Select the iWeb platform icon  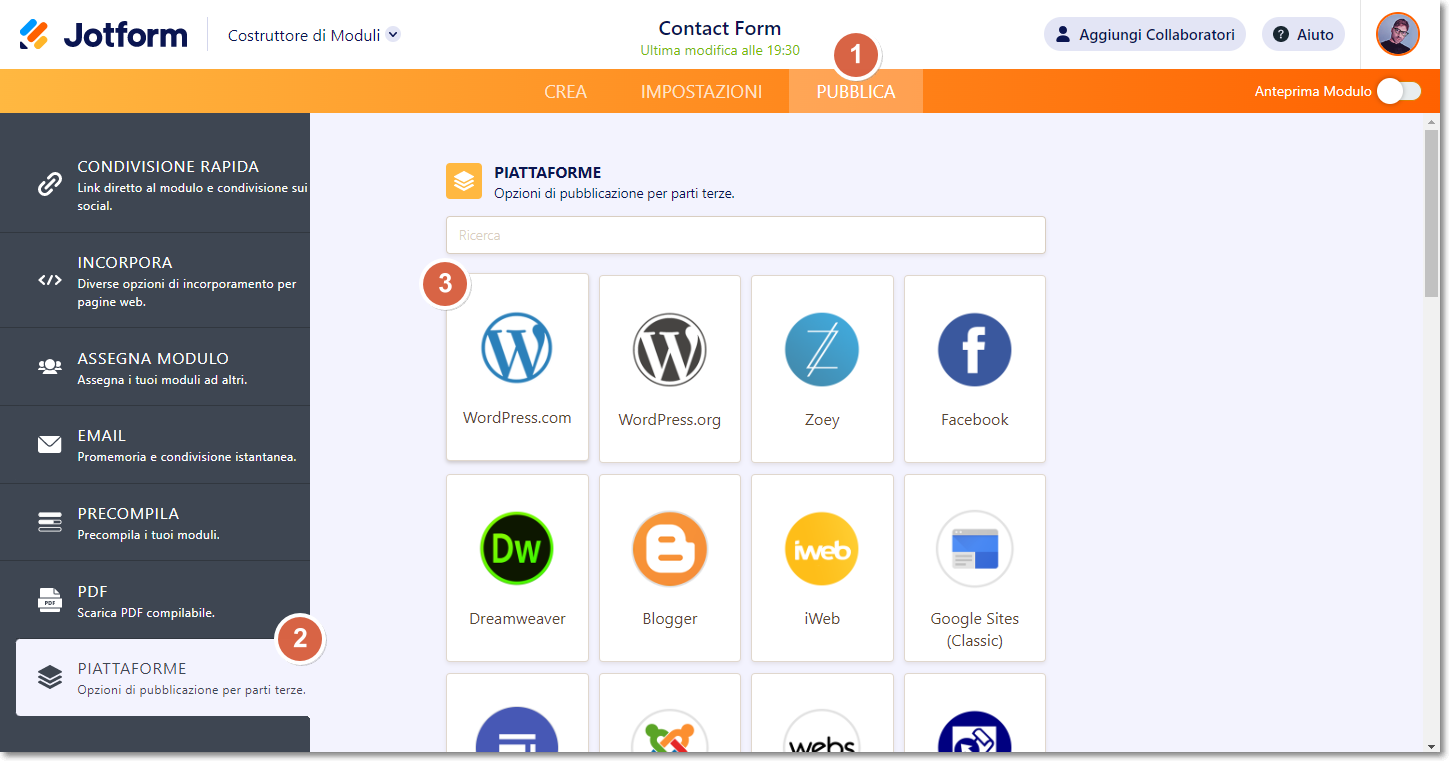point(822,548)
